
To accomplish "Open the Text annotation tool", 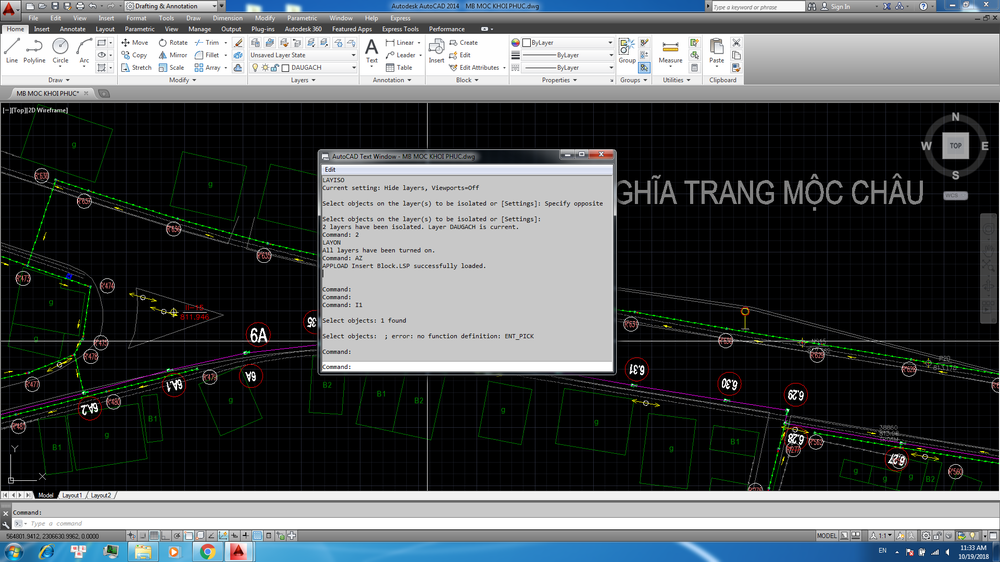I will pyautogui.click(x=371, y=50).
